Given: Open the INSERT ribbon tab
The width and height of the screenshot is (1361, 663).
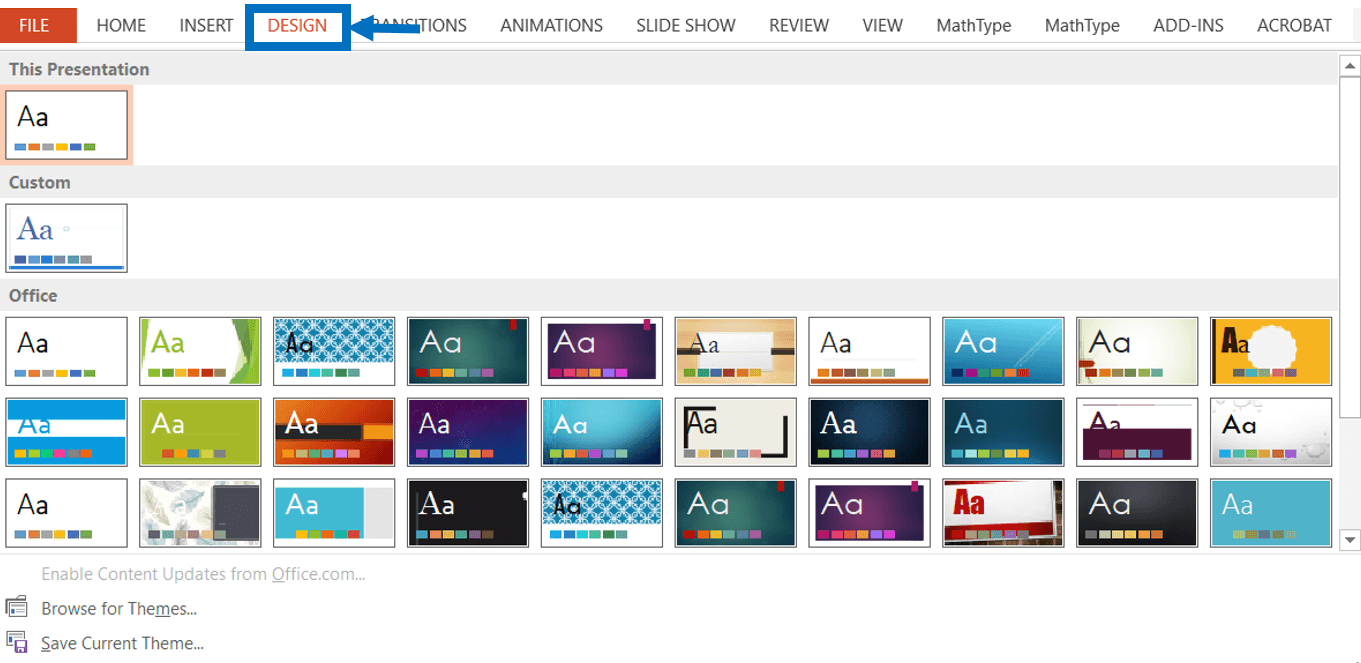Looking at the screenshot, I should tap(206, 25).
